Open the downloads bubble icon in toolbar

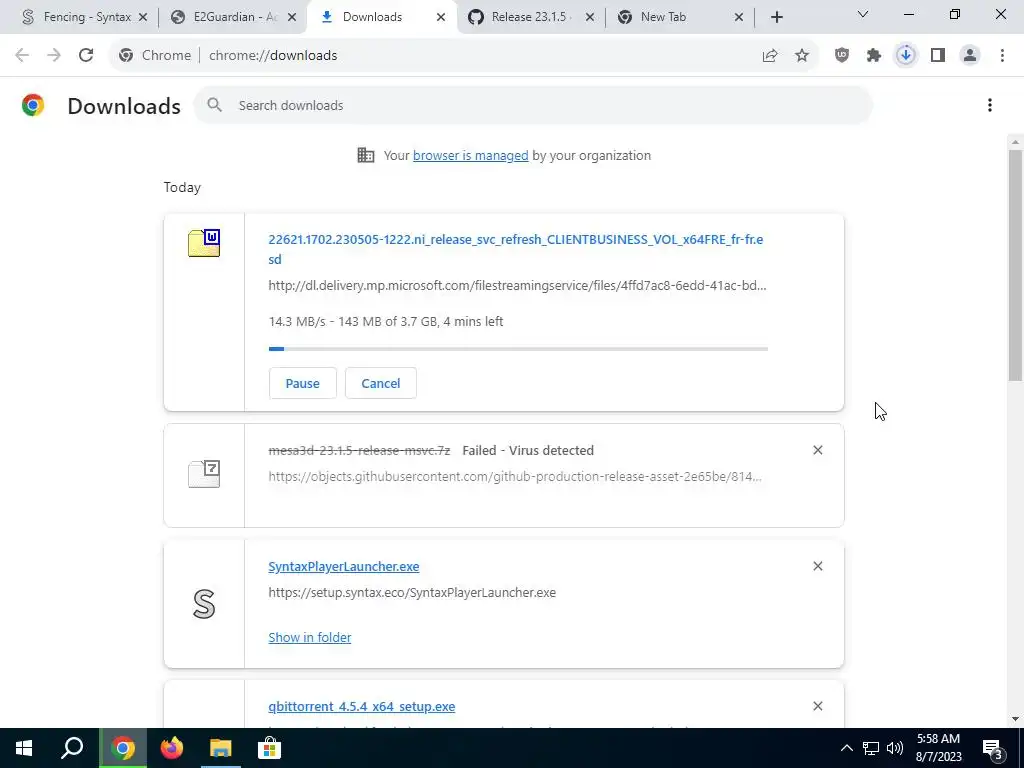(x=906, y=56)
